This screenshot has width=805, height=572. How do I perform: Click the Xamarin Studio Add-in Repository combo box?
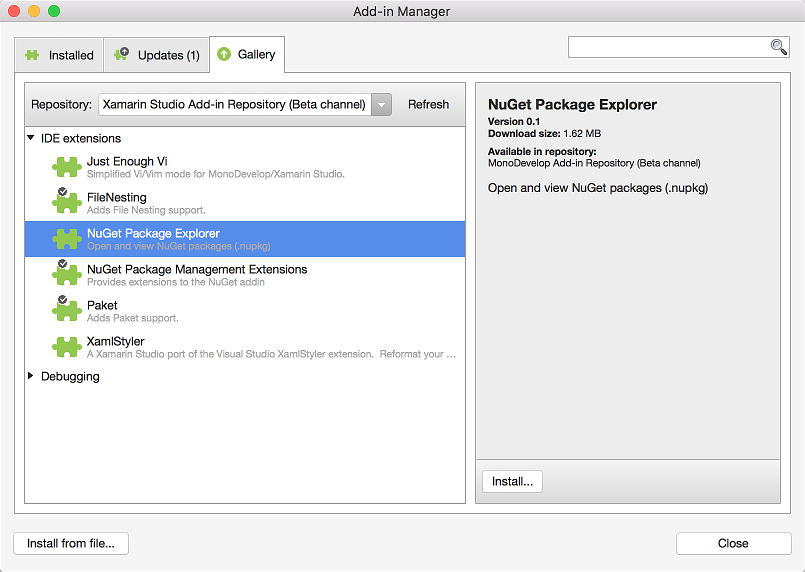point(245,104)
